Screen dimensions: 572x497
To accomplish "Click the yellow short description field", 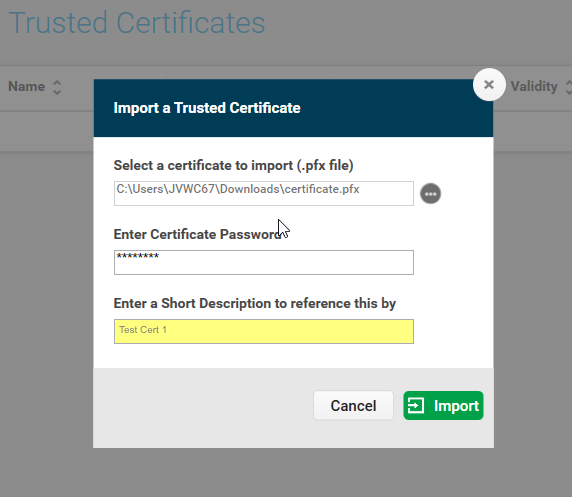I will tap(264, 331).
